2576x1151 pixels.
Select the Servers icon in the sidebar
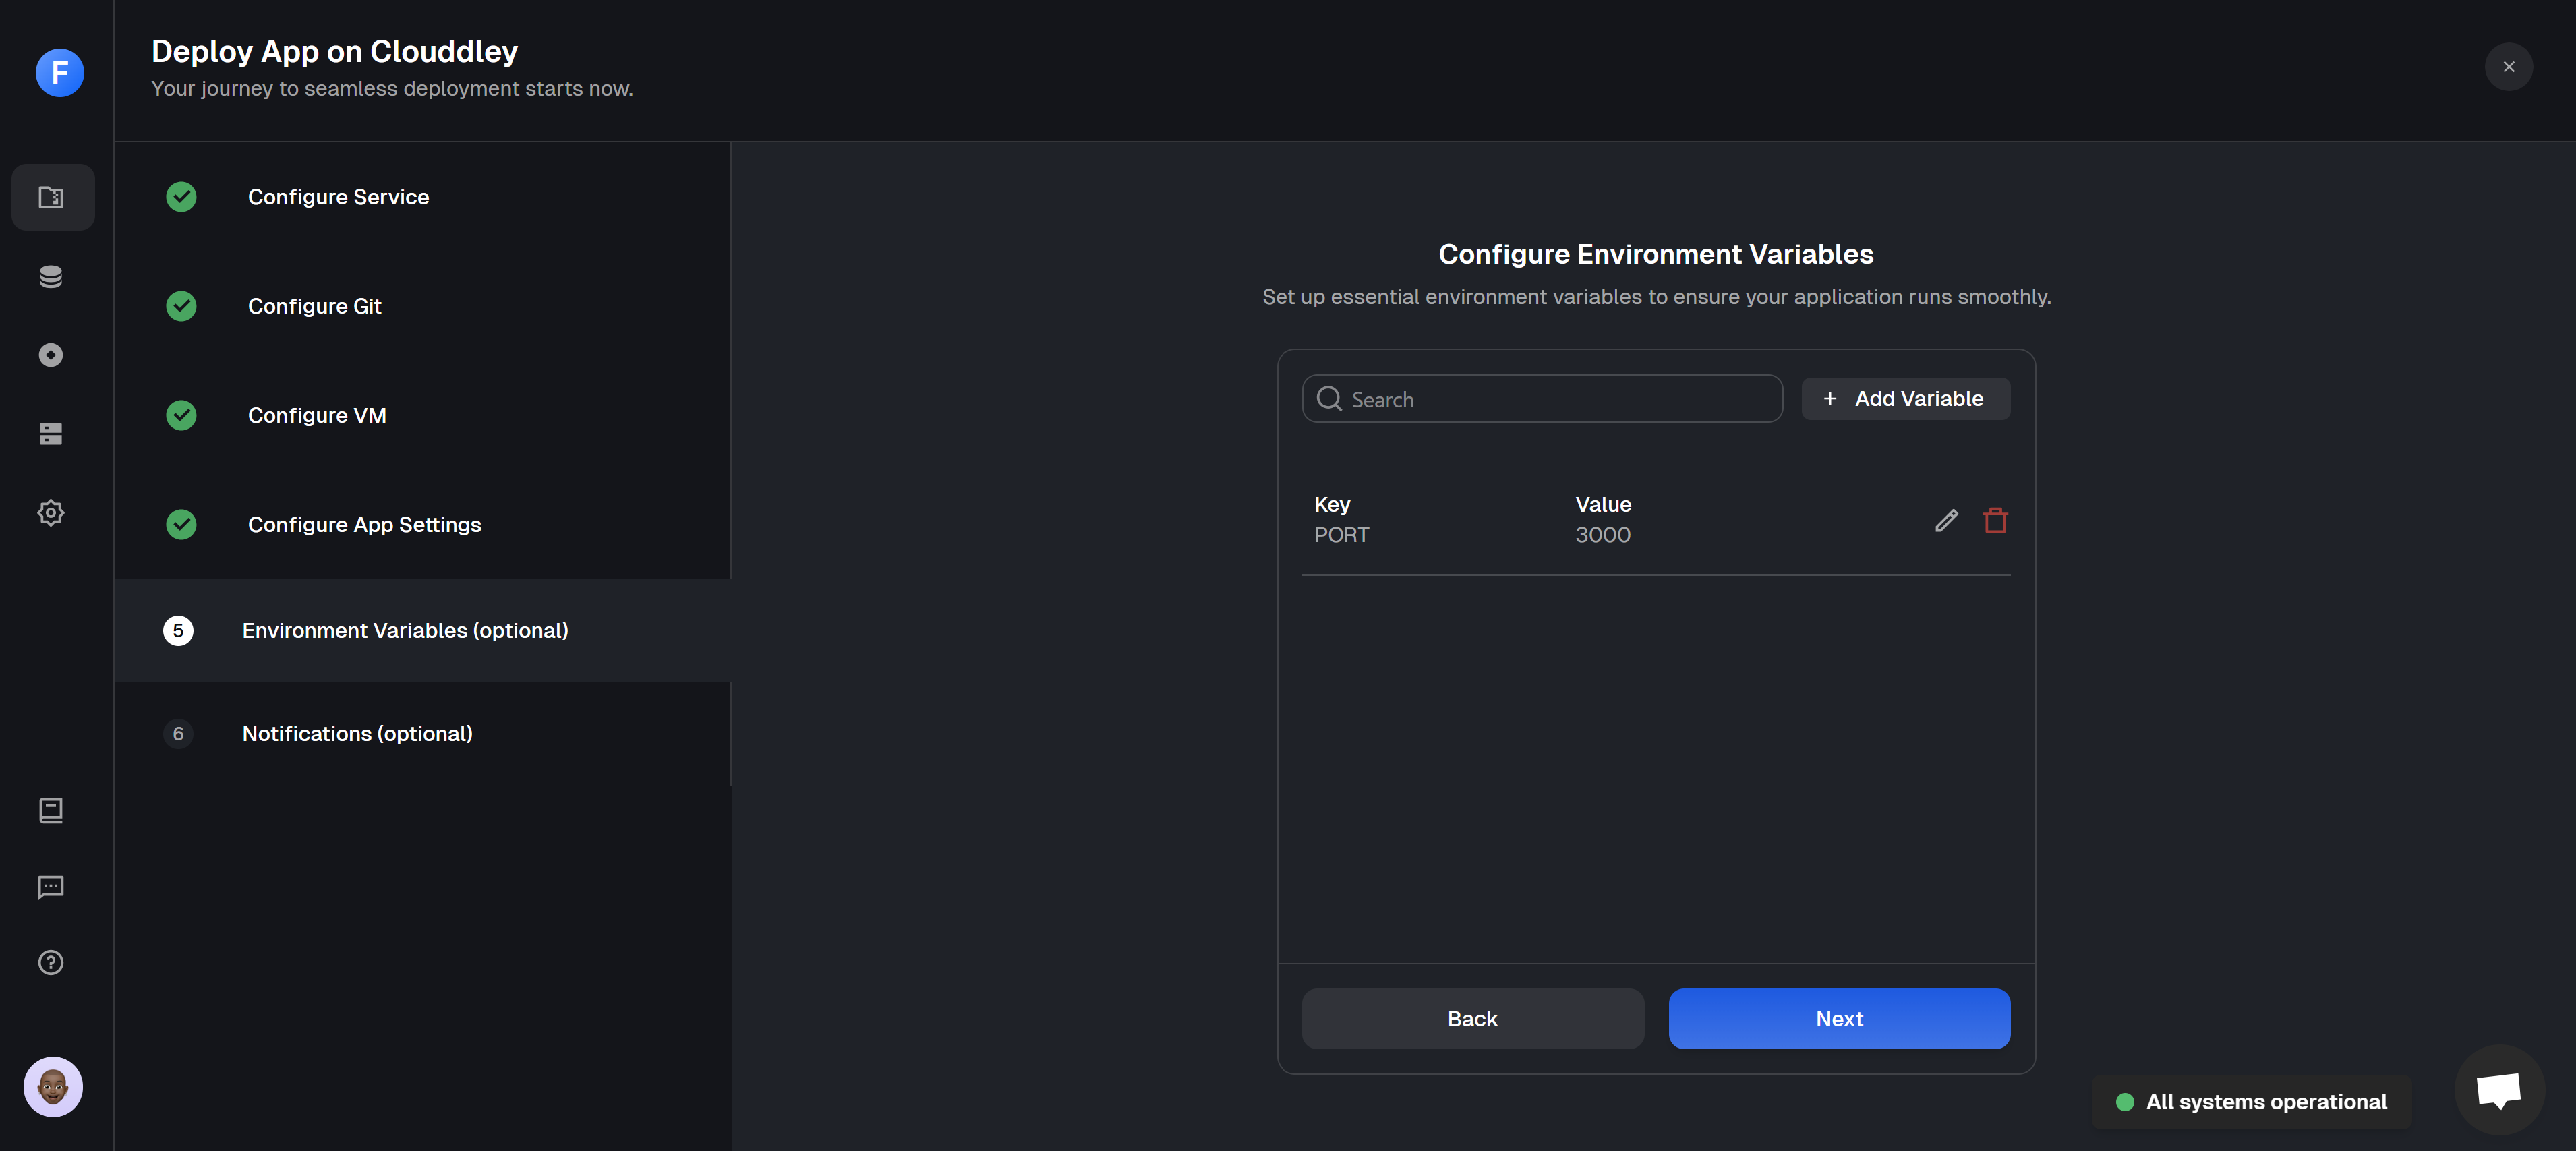tap(51, 433)
